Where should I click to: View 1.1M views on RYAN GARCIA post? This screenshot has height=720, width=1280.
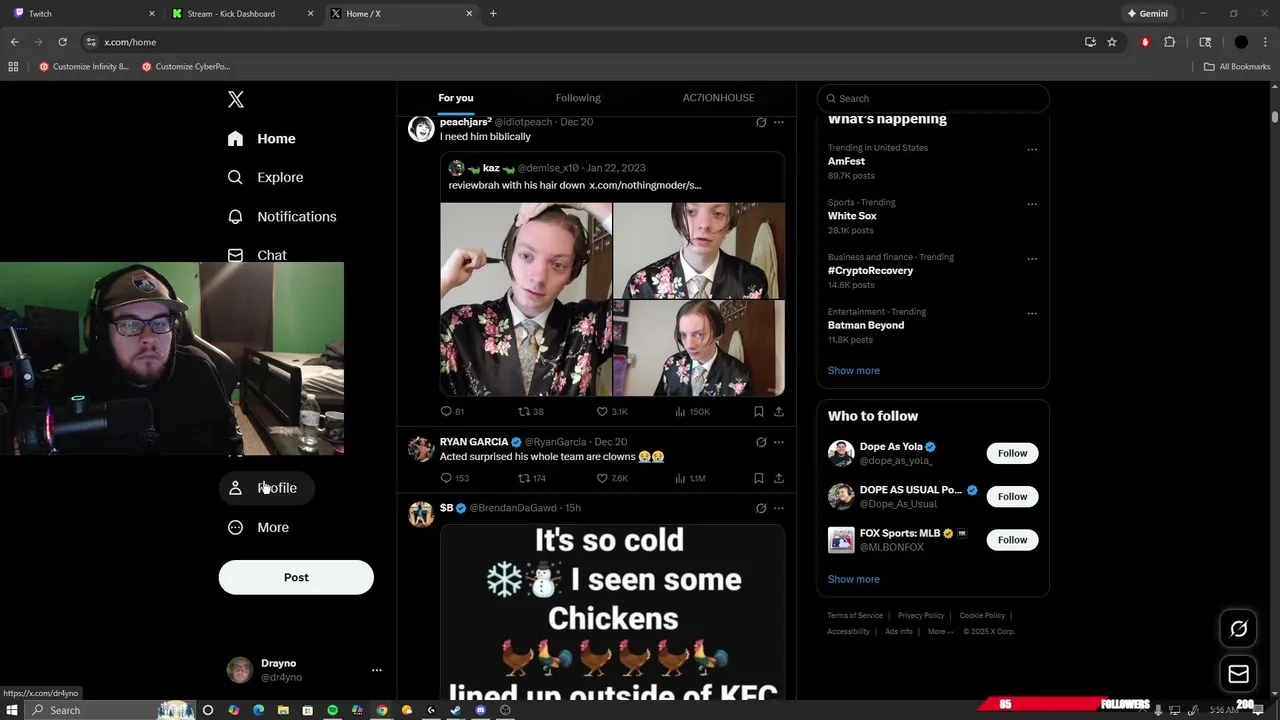click(x=690, y=478)
